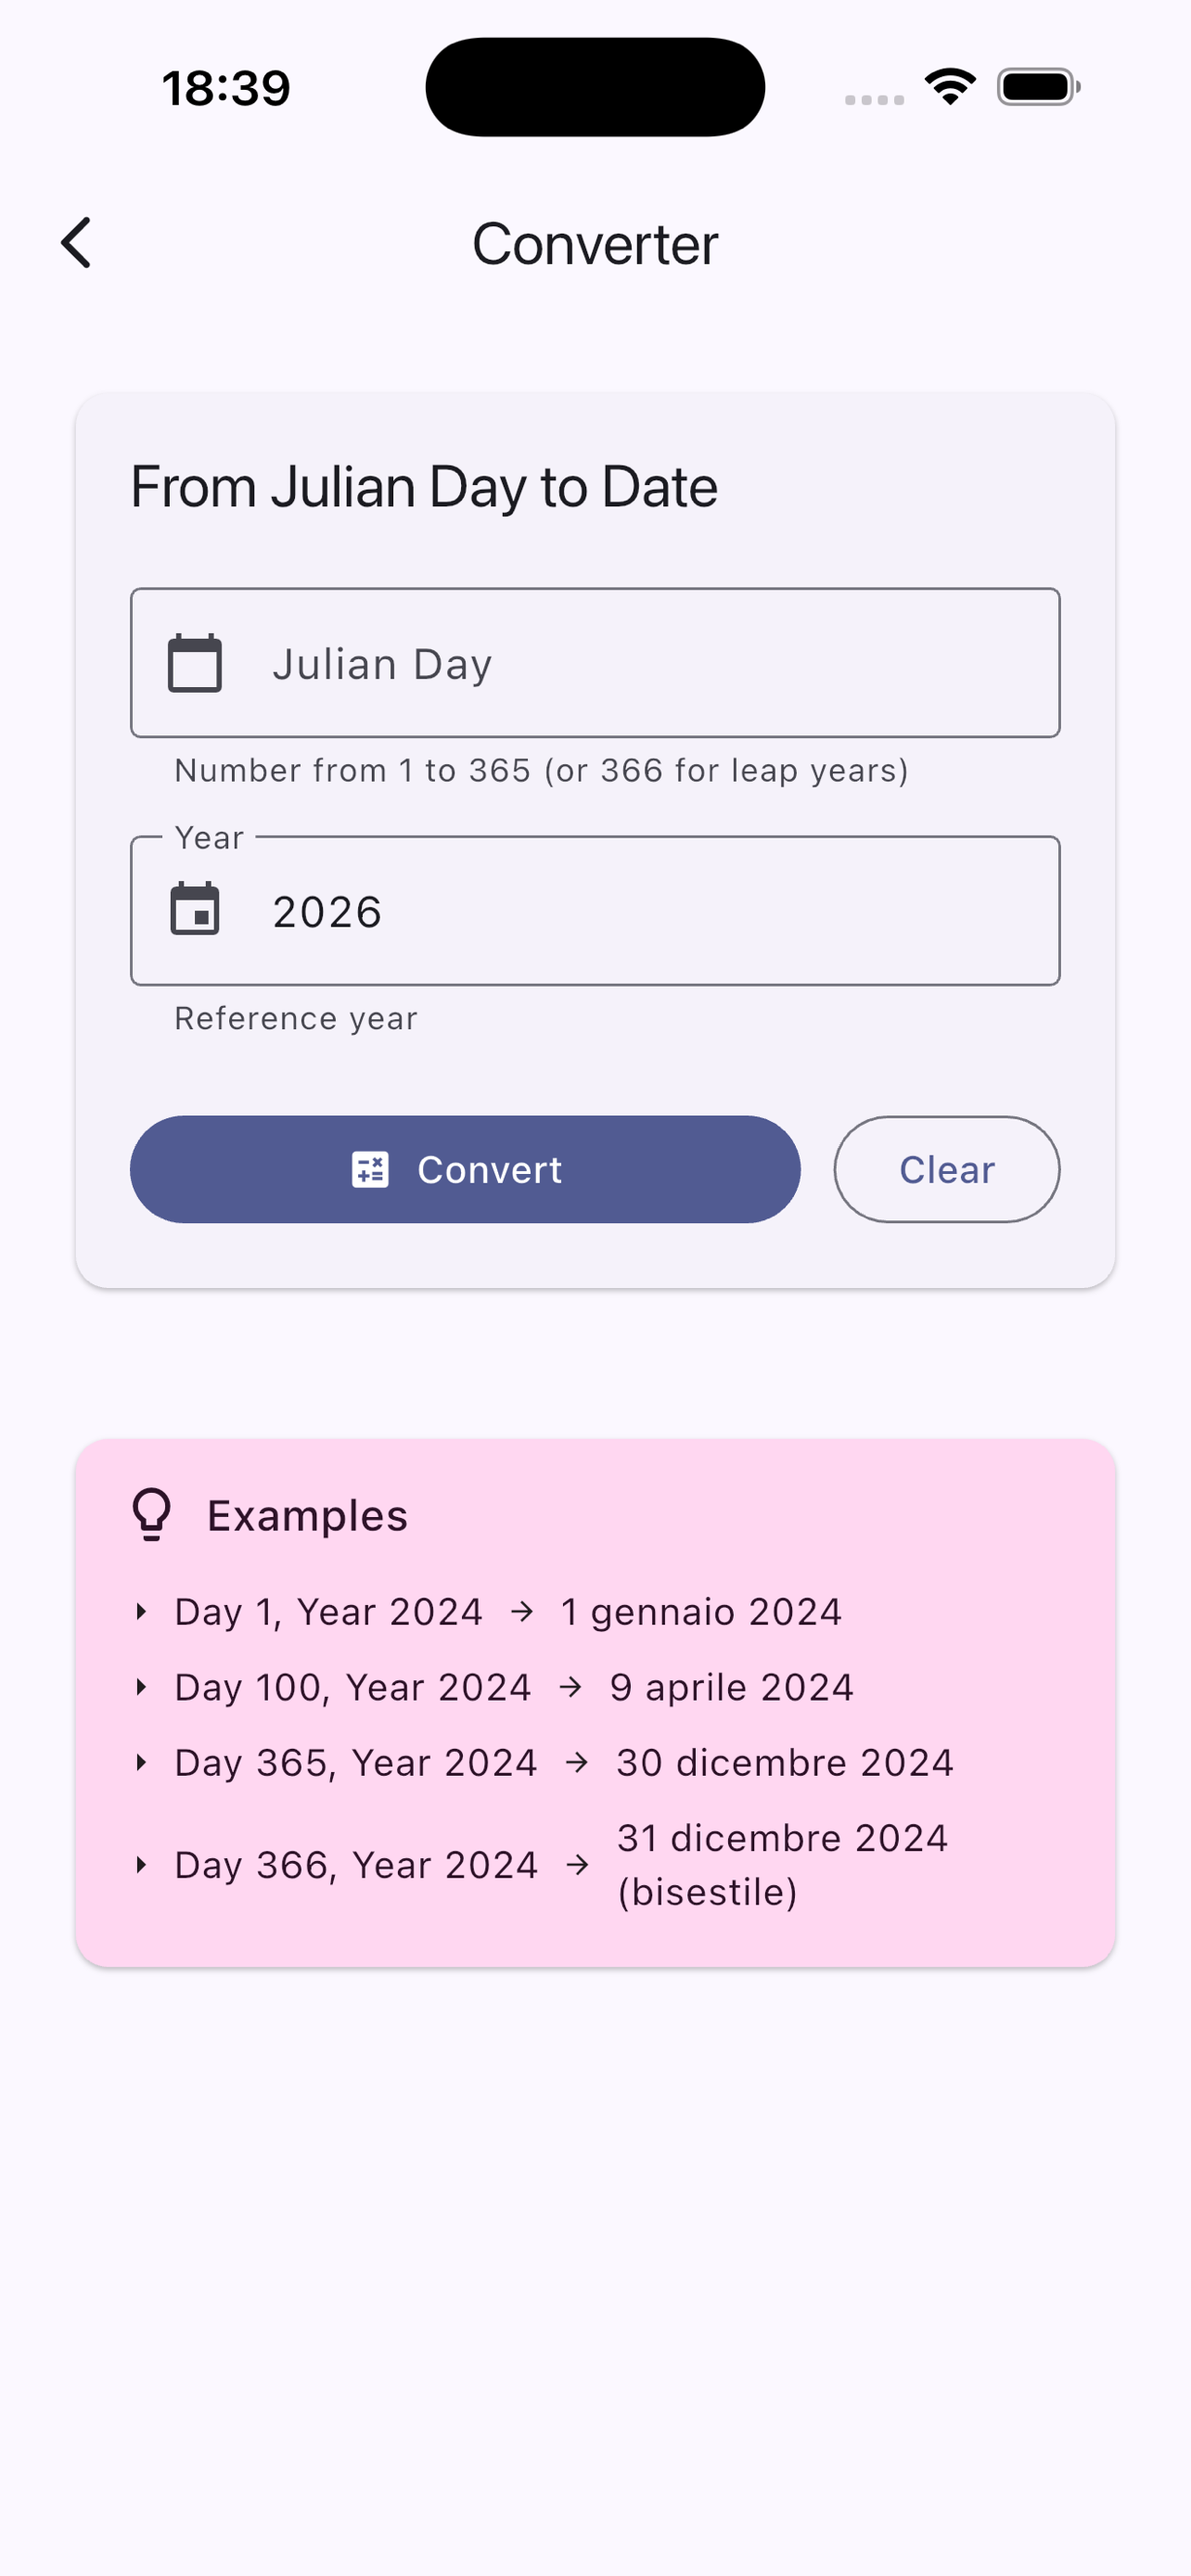The height and width of the screenshot is (2576, 1191).
Task: Click the Year field showing 2026
Action: (640, 911)
